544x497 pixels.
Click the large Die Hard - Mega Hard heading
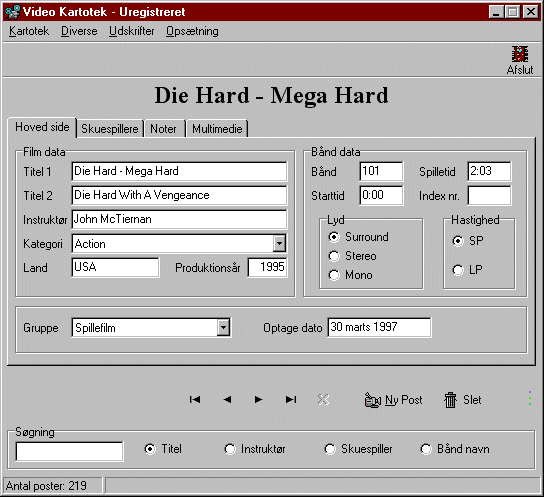[271, 95]
